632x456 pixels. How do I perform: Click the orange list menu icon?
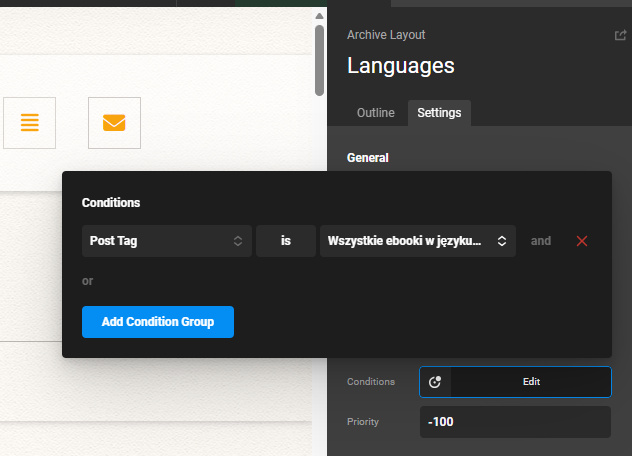[29, 123]
